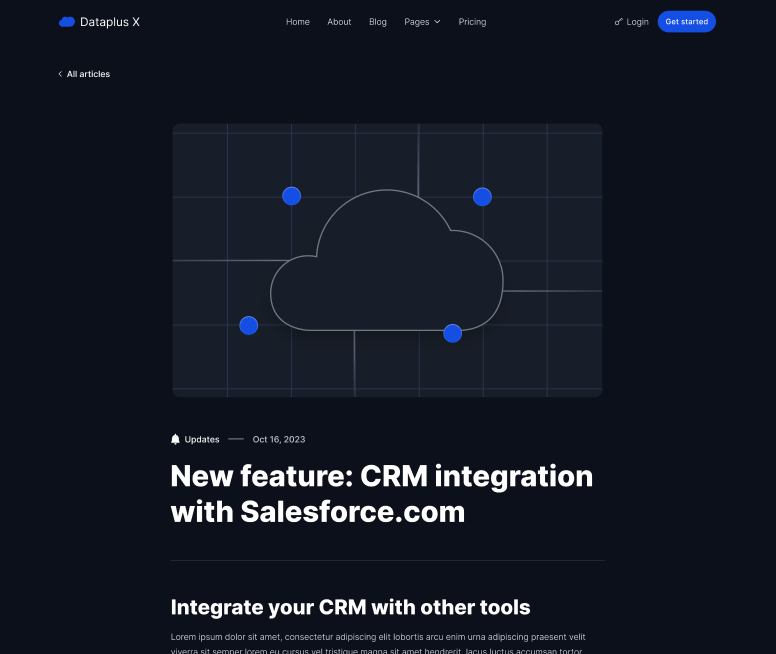Navigate to the Pricing page
Image resolution: width=776 pixels, height=654 pixels.
tap(472, 22)
